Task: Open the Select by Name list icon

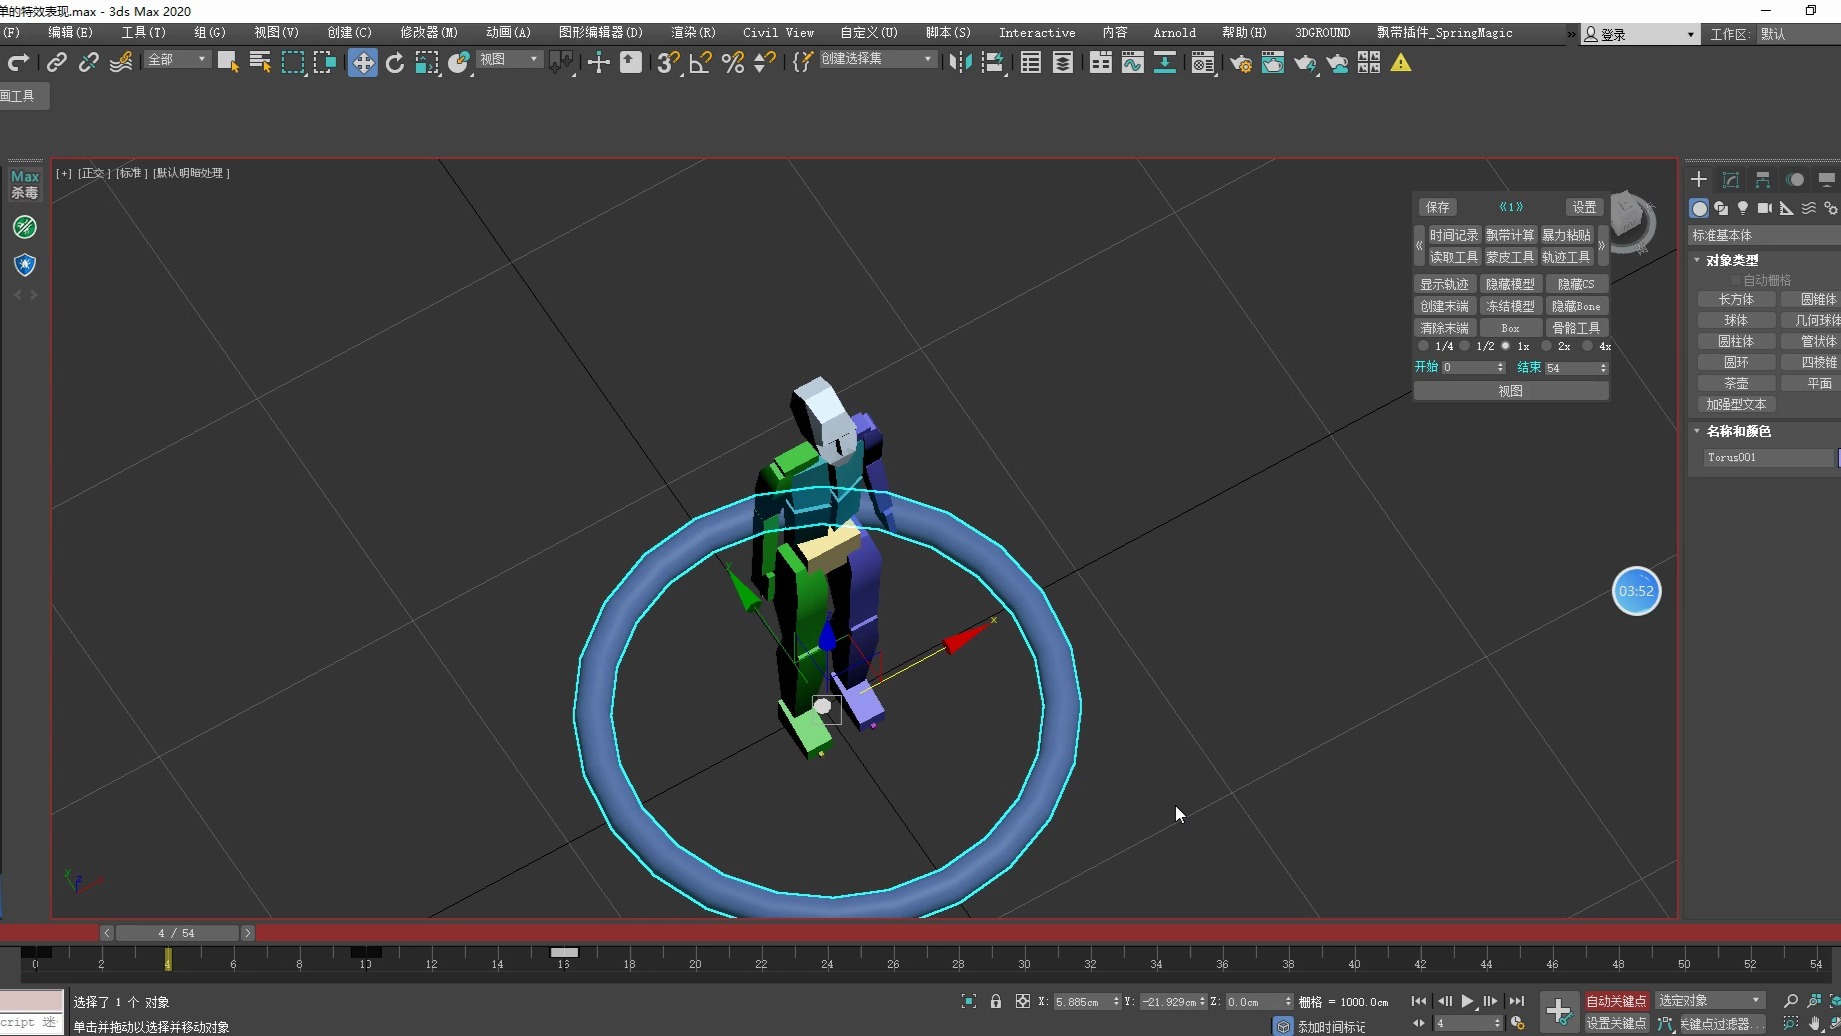Action: [x=260, y=63]
